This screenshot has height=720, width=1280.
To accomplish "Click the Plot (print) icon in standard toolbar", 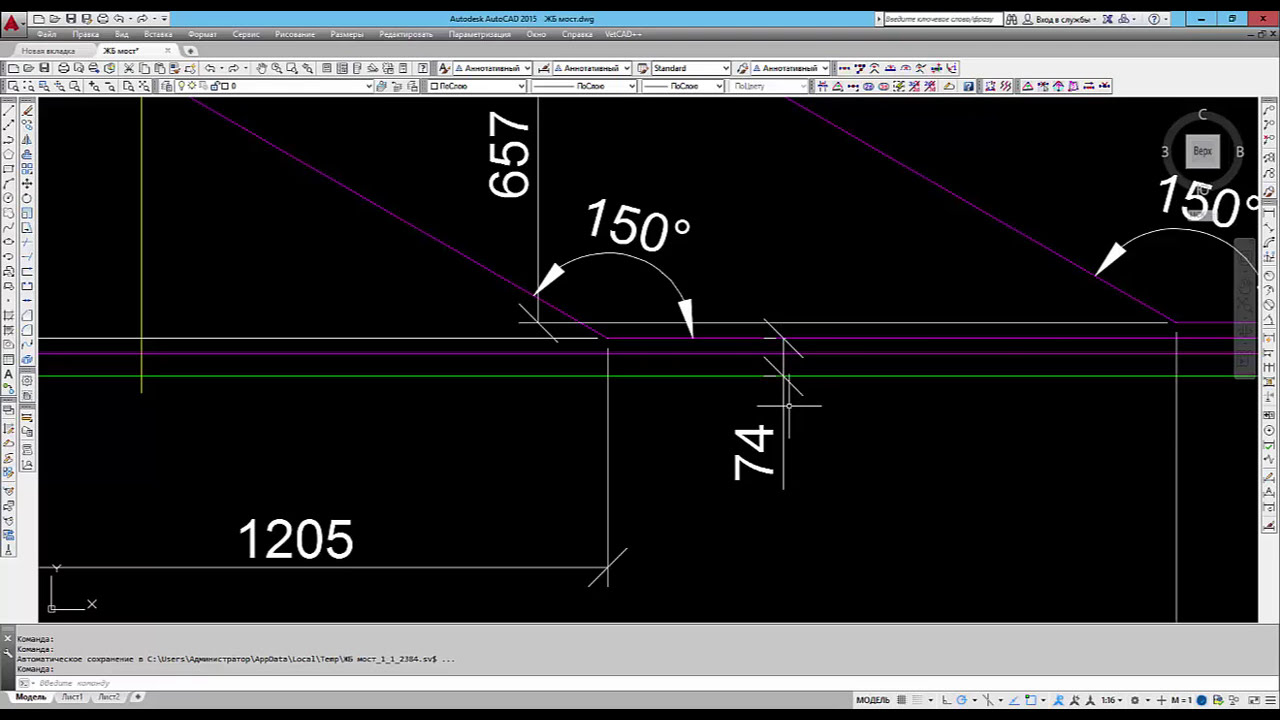I will click(63, 68).
